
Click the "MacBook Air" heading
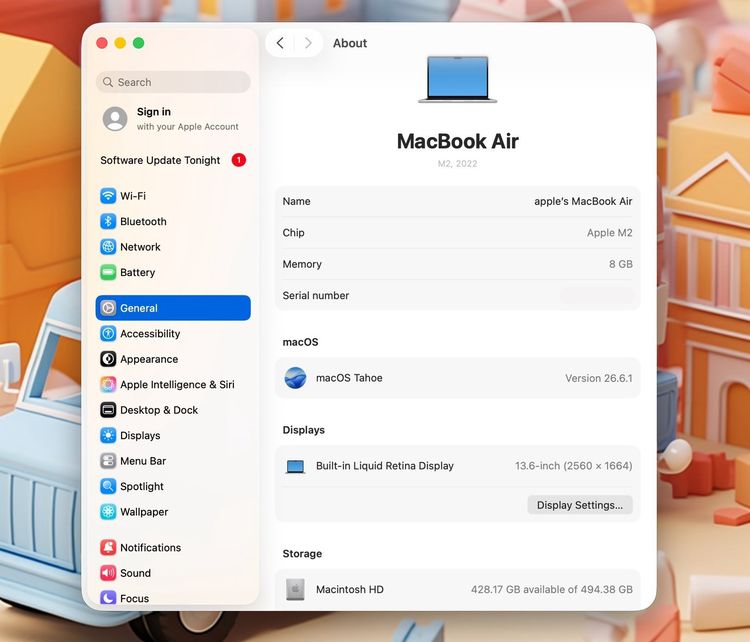click(458, 141)
